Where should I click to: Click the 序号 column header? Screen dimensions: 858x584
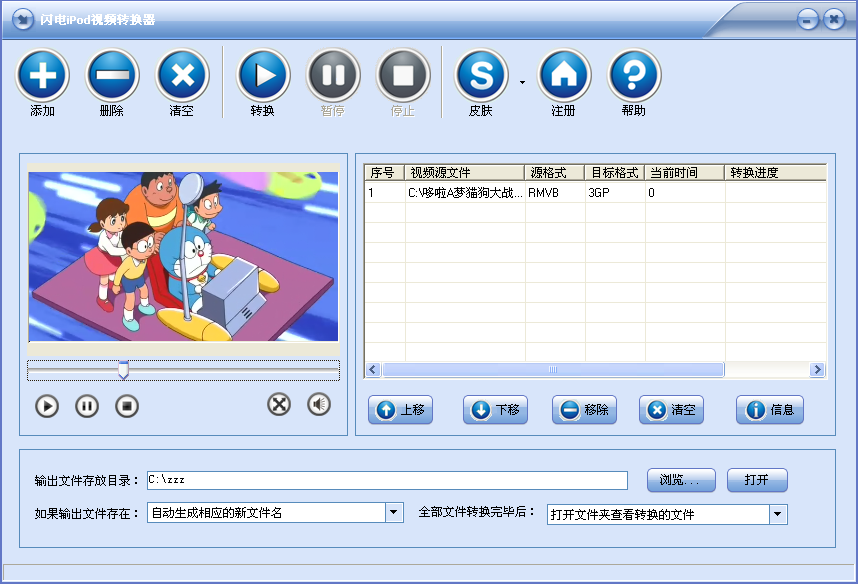(x=385, y=172)
